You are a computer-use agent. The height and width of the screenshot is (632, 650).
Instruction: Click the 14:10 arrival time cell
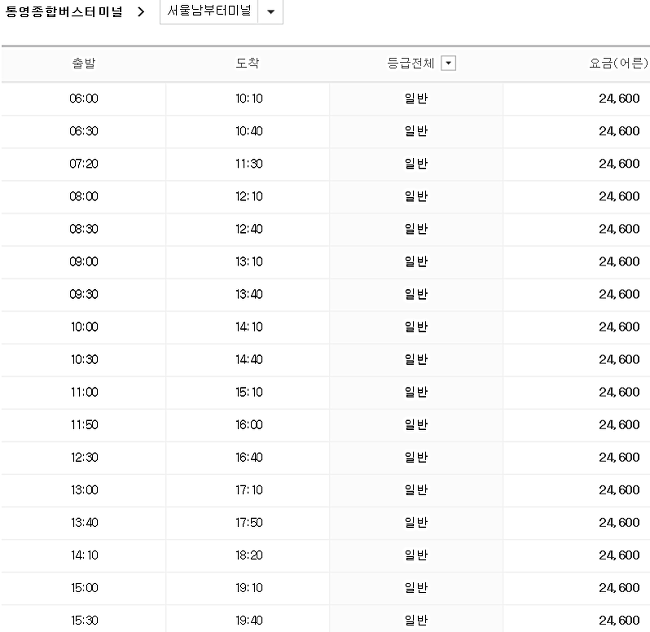pos(249,327)
